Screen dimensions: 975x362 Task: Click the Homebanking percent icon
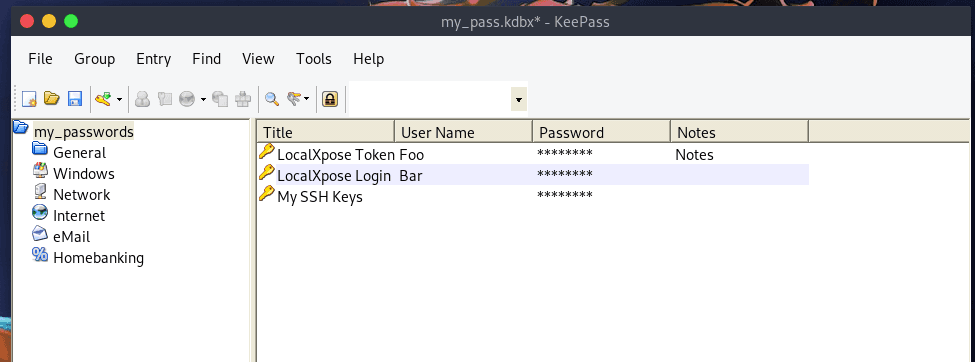(x=40, y=254)
